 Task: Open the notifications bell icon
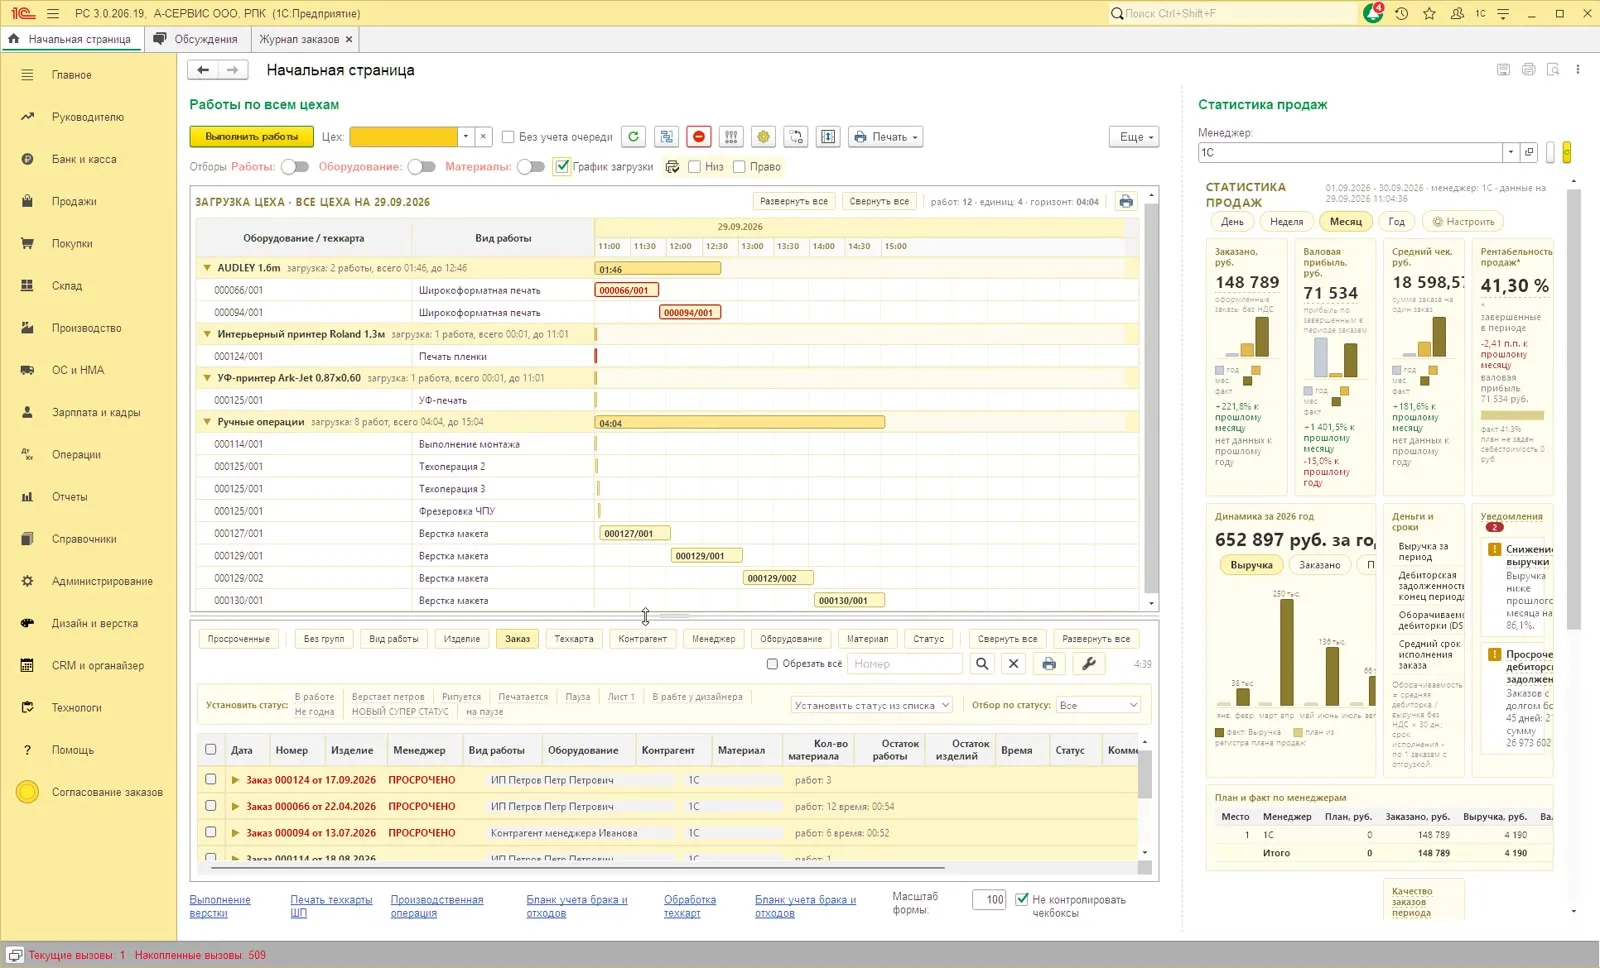[1373, 13]
